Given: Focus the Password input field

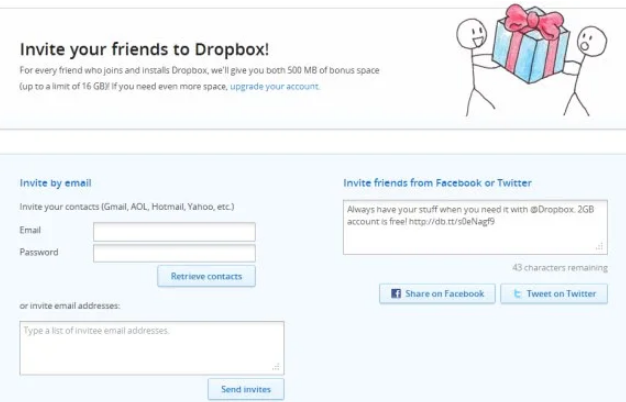Looking at the screenshot, I should click(x=174, y=253).
